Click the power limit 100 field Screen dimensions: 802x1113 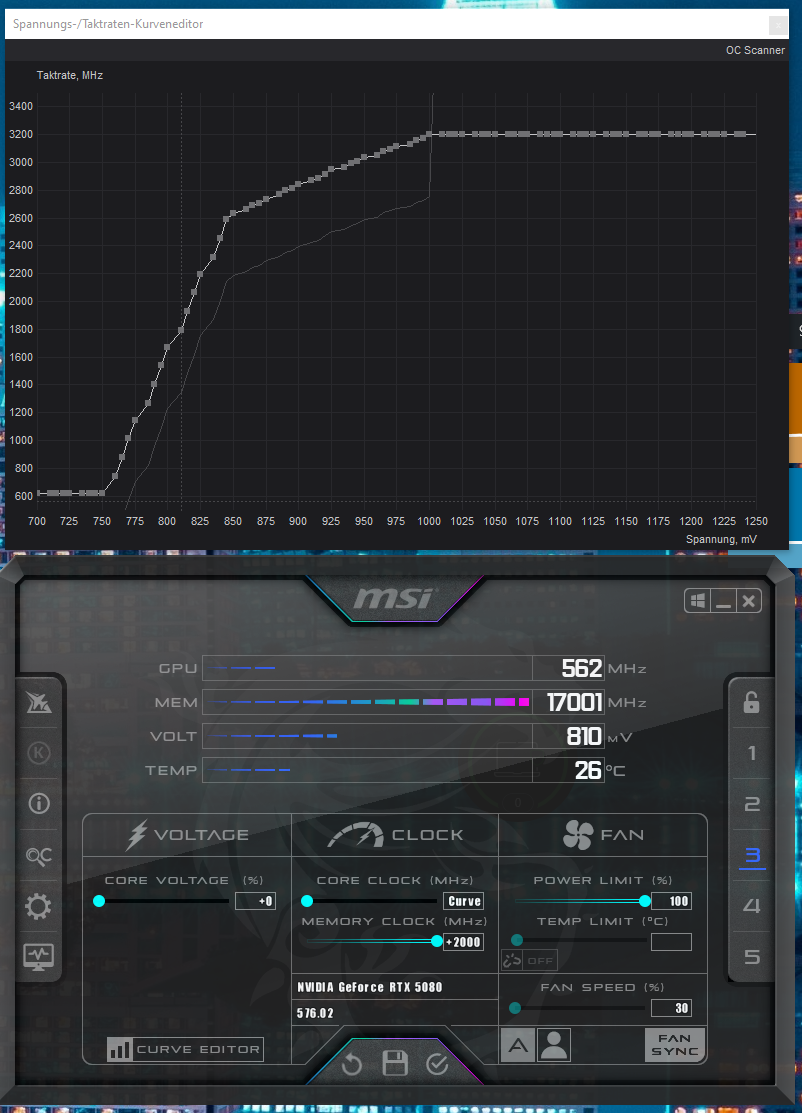point(671,901)
